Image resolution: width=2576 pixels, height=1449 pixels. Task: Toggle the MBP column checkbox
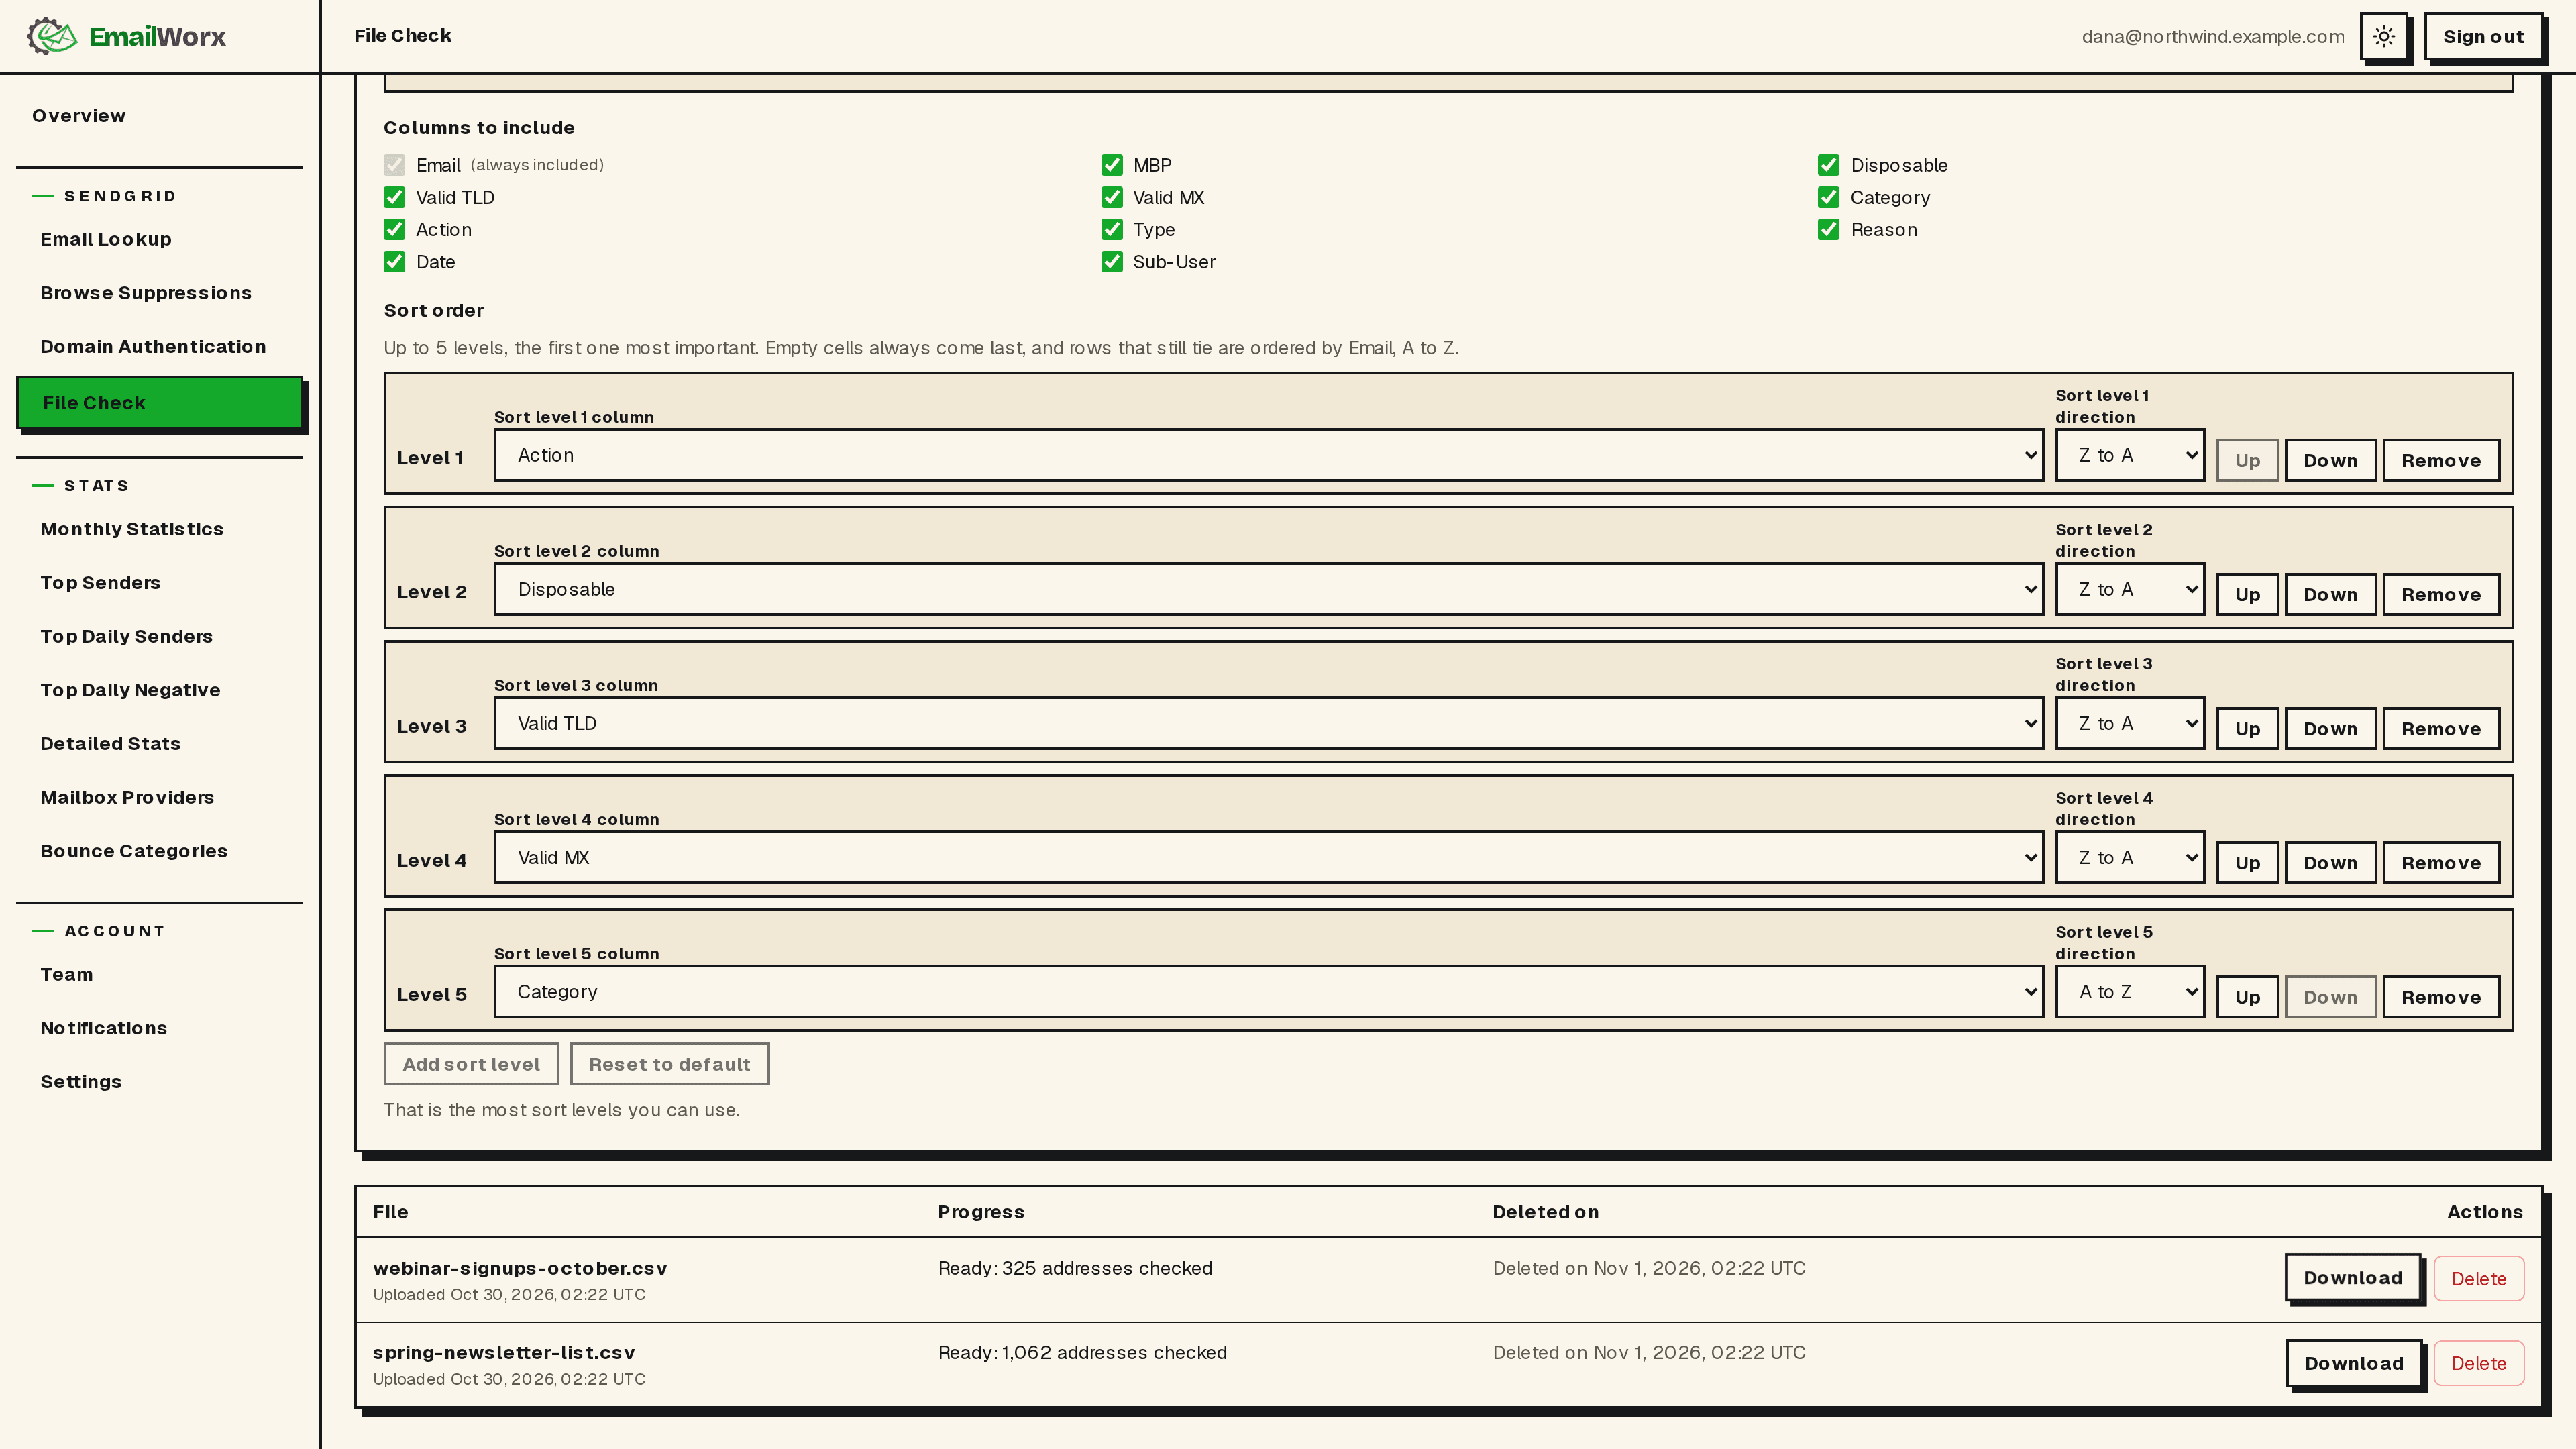point(1112,165)
